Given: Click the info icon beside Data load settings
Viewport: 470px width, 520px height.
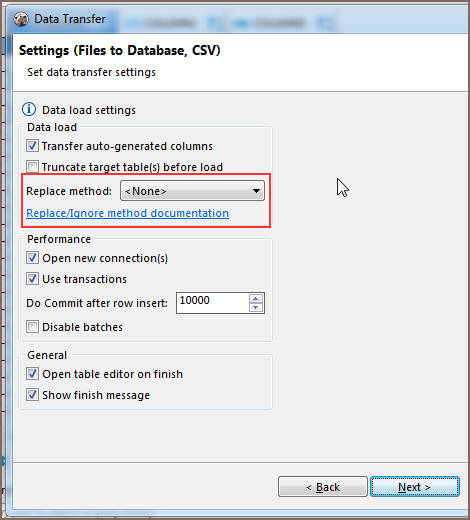Looking at the screenshot, I should (29, 109).
